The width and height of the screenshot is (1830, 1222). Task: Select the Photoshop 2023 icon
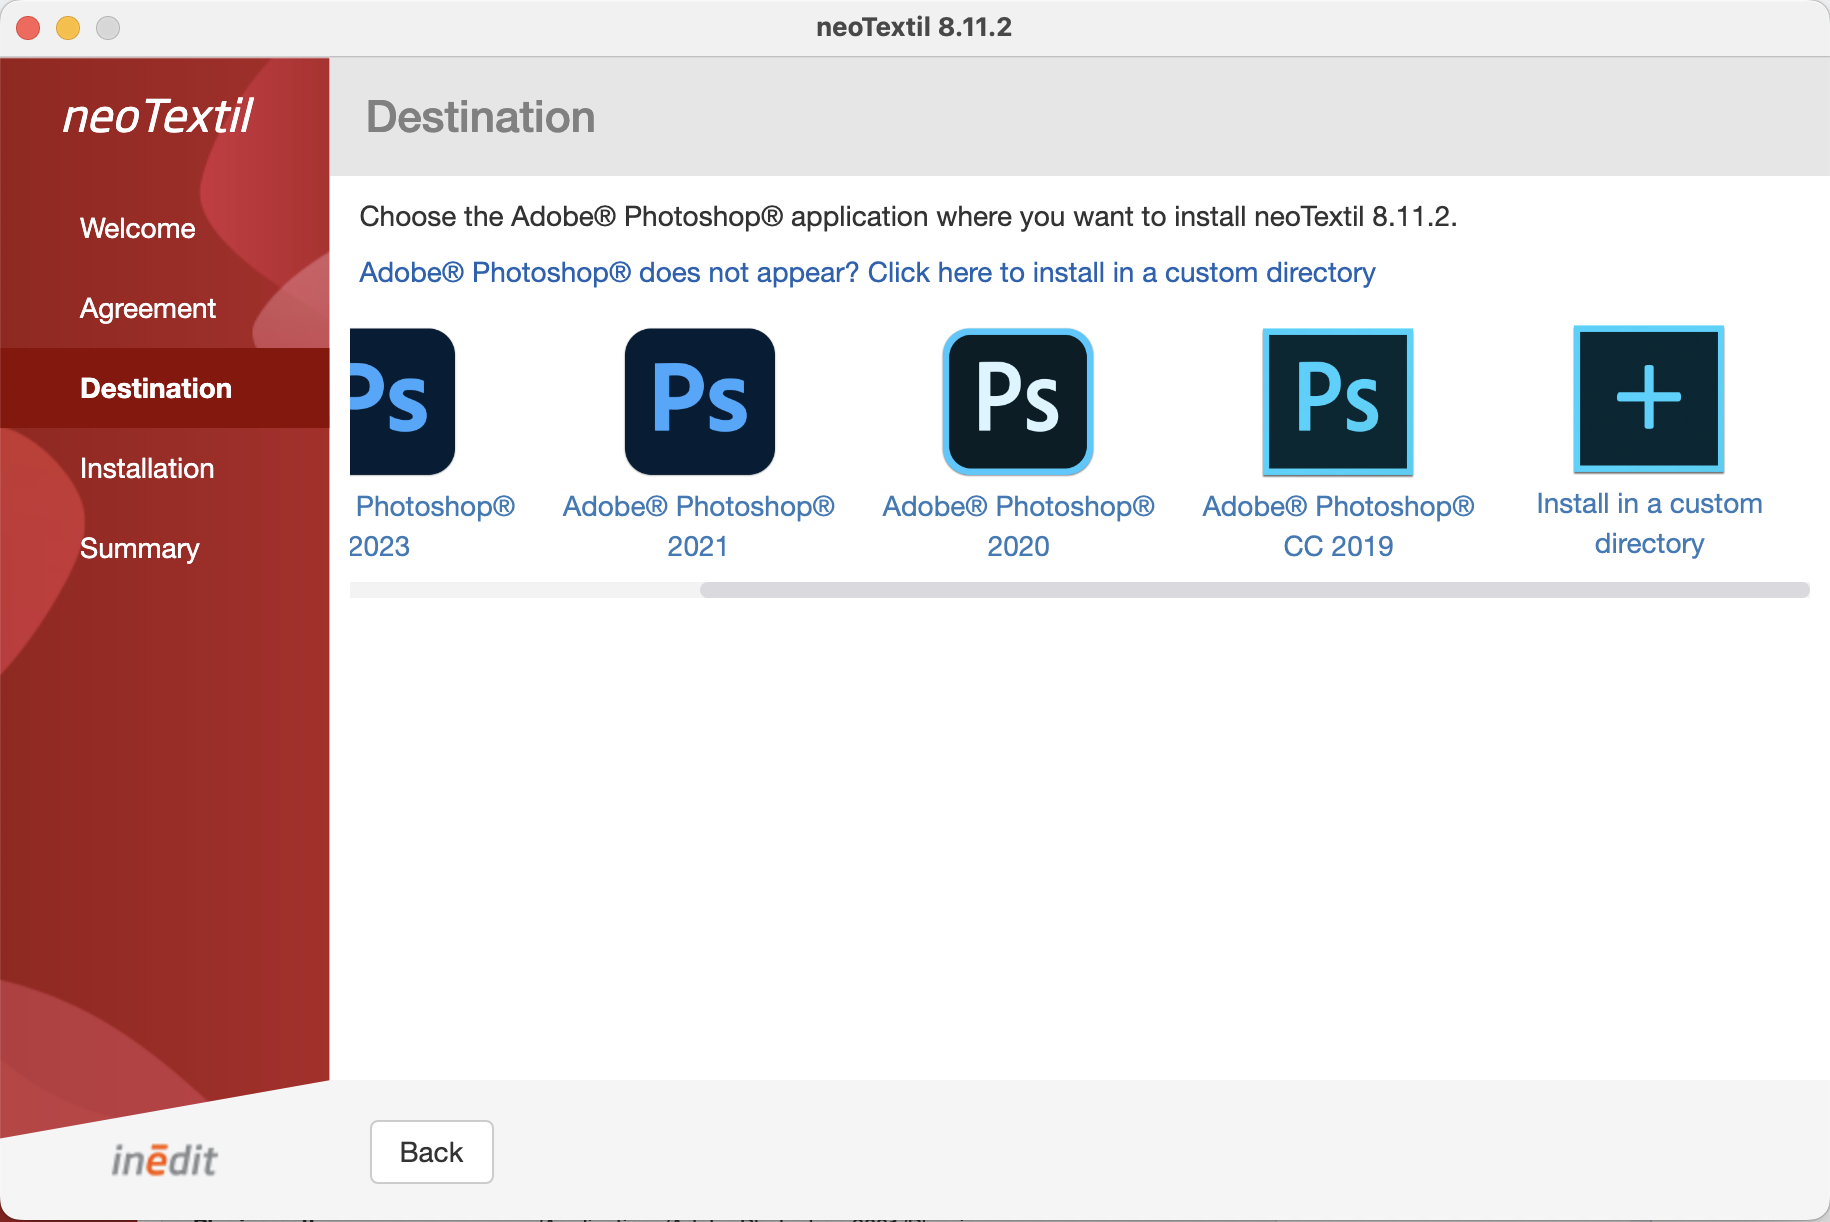tap(402, 401)
